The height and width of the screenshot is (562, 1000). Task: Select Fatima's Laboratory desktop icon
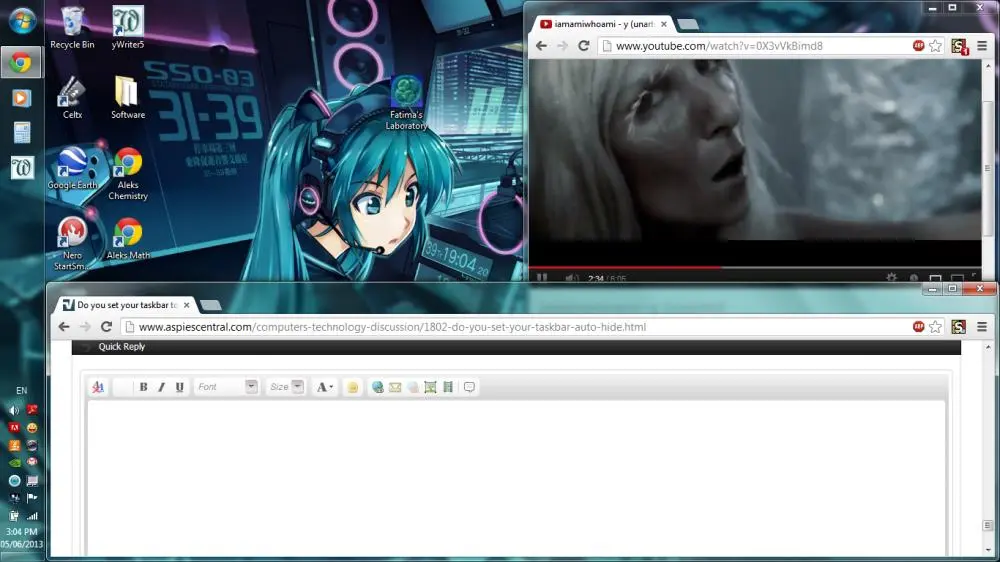pyautogui.click(x=406, y=103)
